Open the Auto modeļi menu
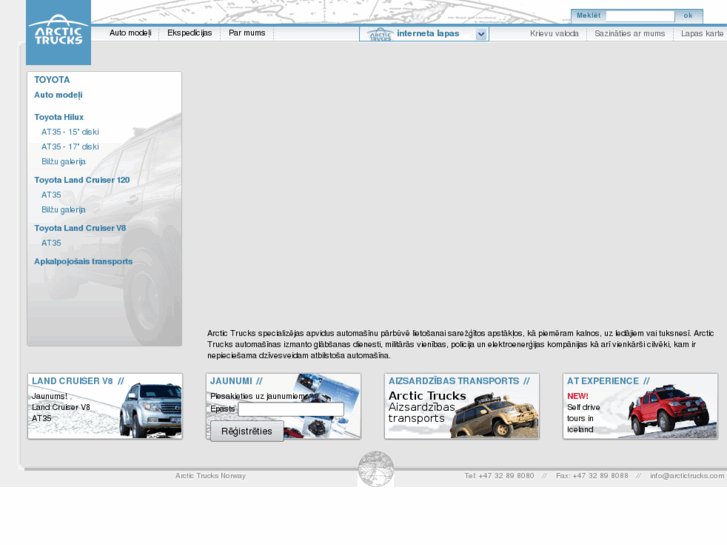 click(130, 33)
